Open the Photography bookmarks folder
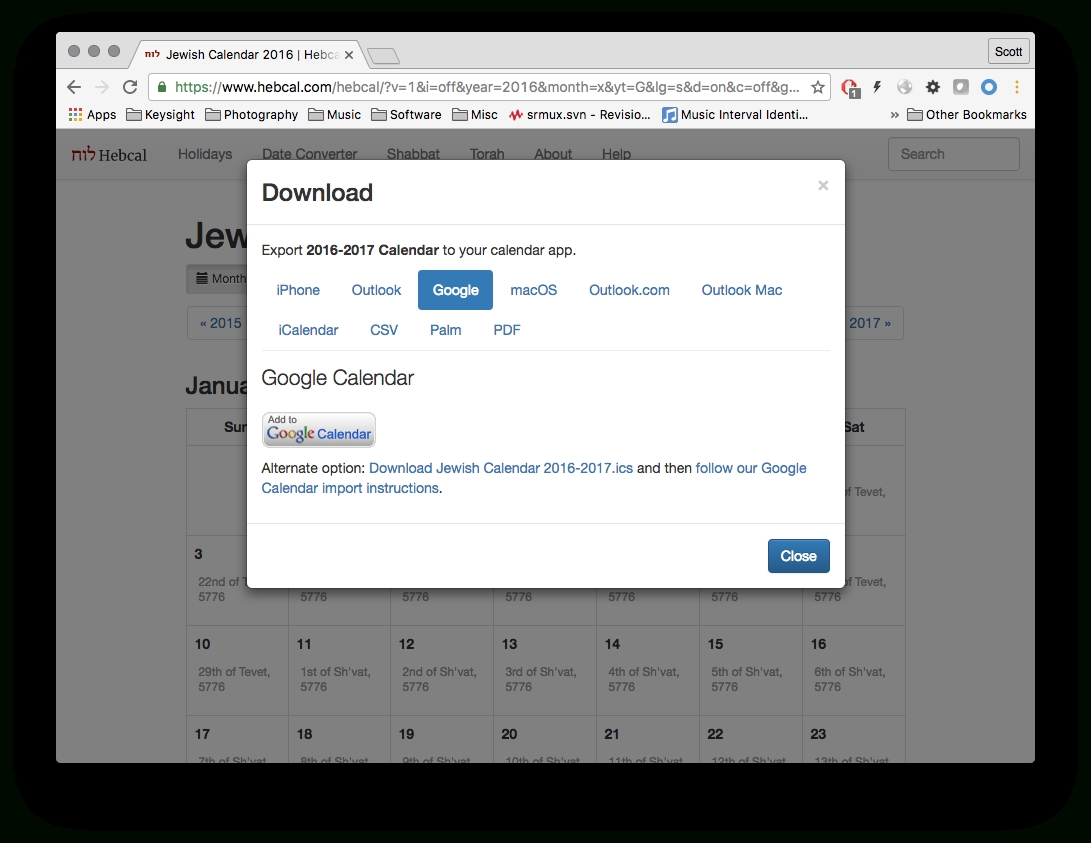1091x843 pixels. 251,115
